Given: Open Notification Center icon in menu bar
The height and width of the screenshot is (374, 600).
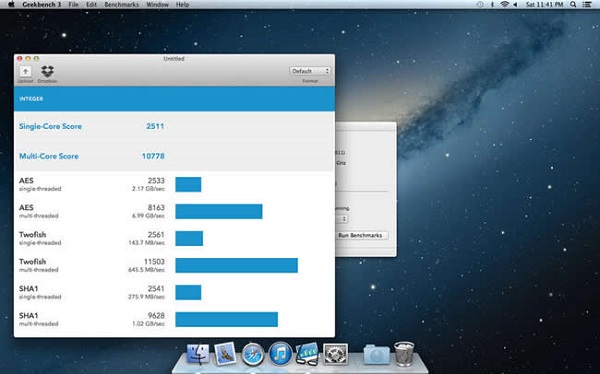Looking at the screenshot, I should [x=587, y=5].
